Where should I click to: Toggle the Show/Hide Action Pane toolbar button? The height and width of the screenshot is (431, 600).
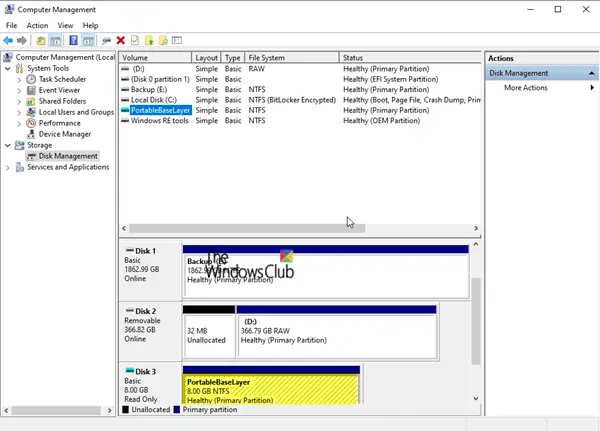tap(89, 41)
